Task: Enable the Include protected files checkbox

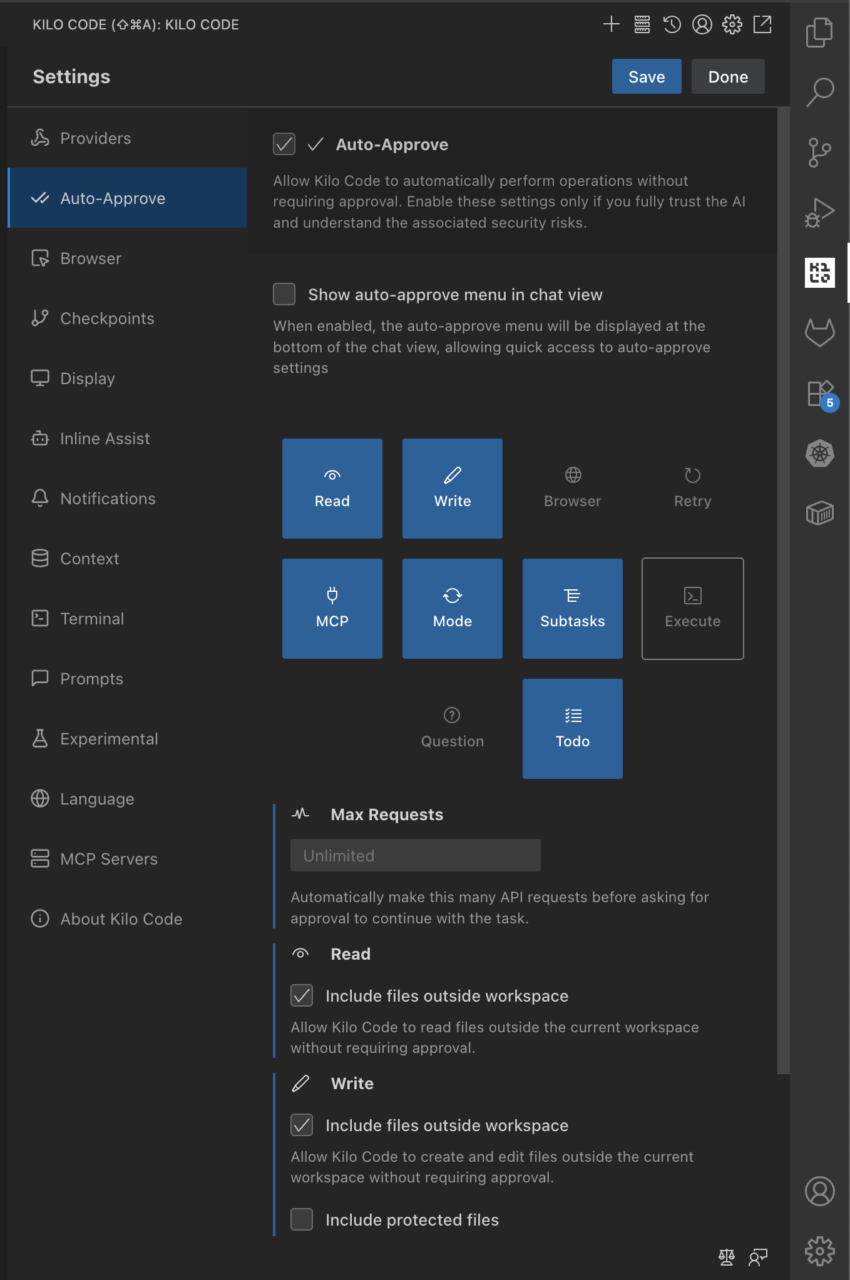Action: click(x=301, y=1219)
